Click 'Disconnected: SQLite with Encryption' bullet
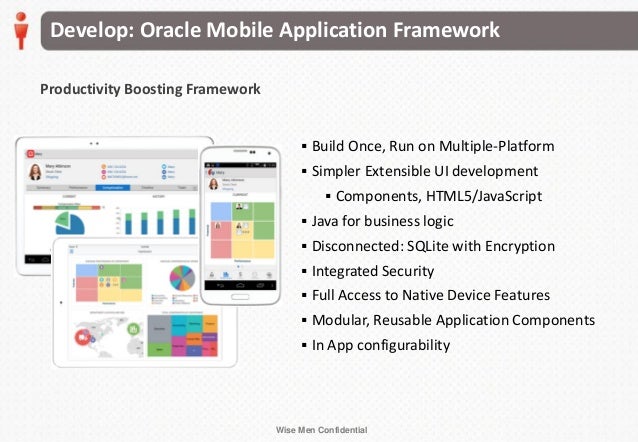Screen dimensions: 638x442 433,247
